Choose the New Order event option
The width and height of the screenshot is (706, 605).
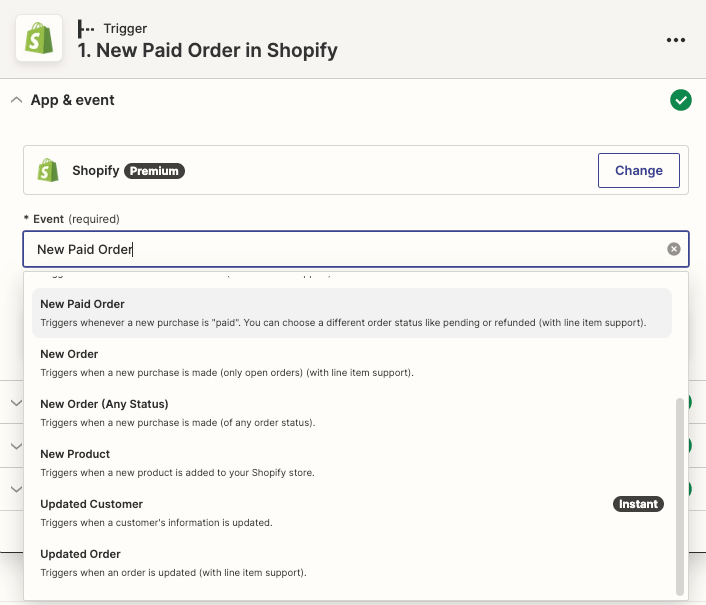pos(352,363)
